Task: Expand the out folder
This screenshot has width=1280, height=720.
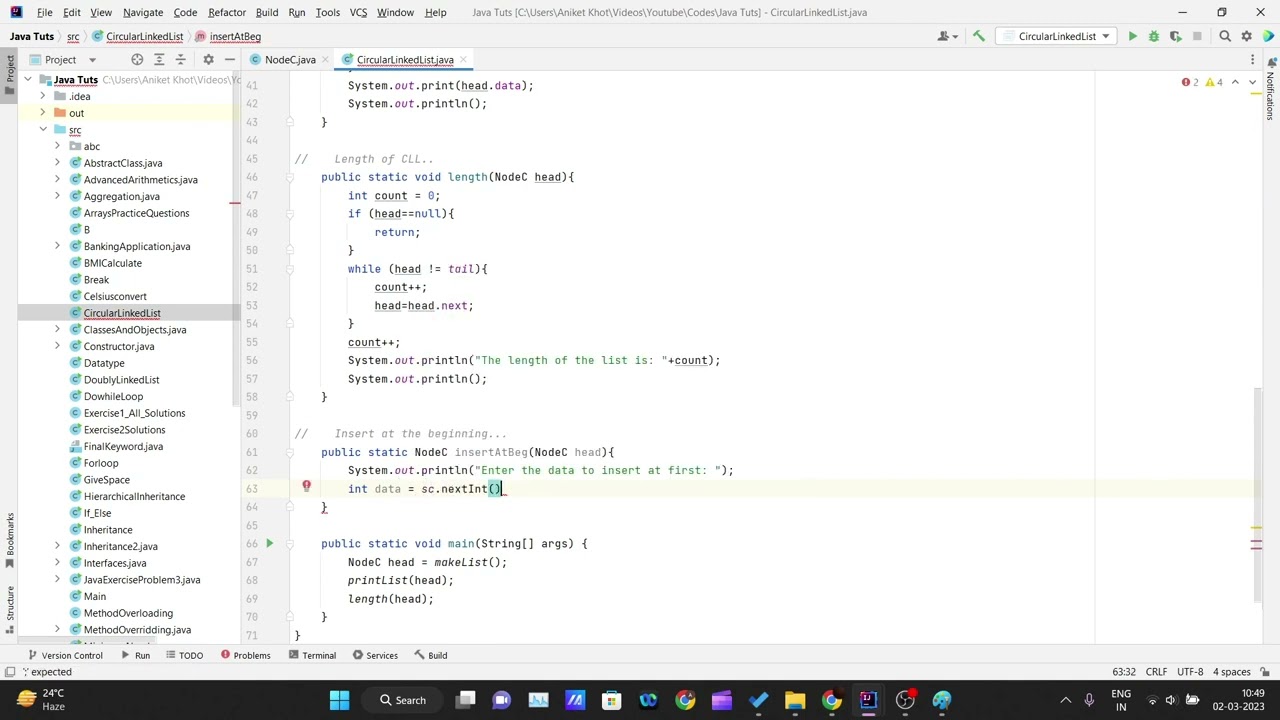Action: coord(43,113)
